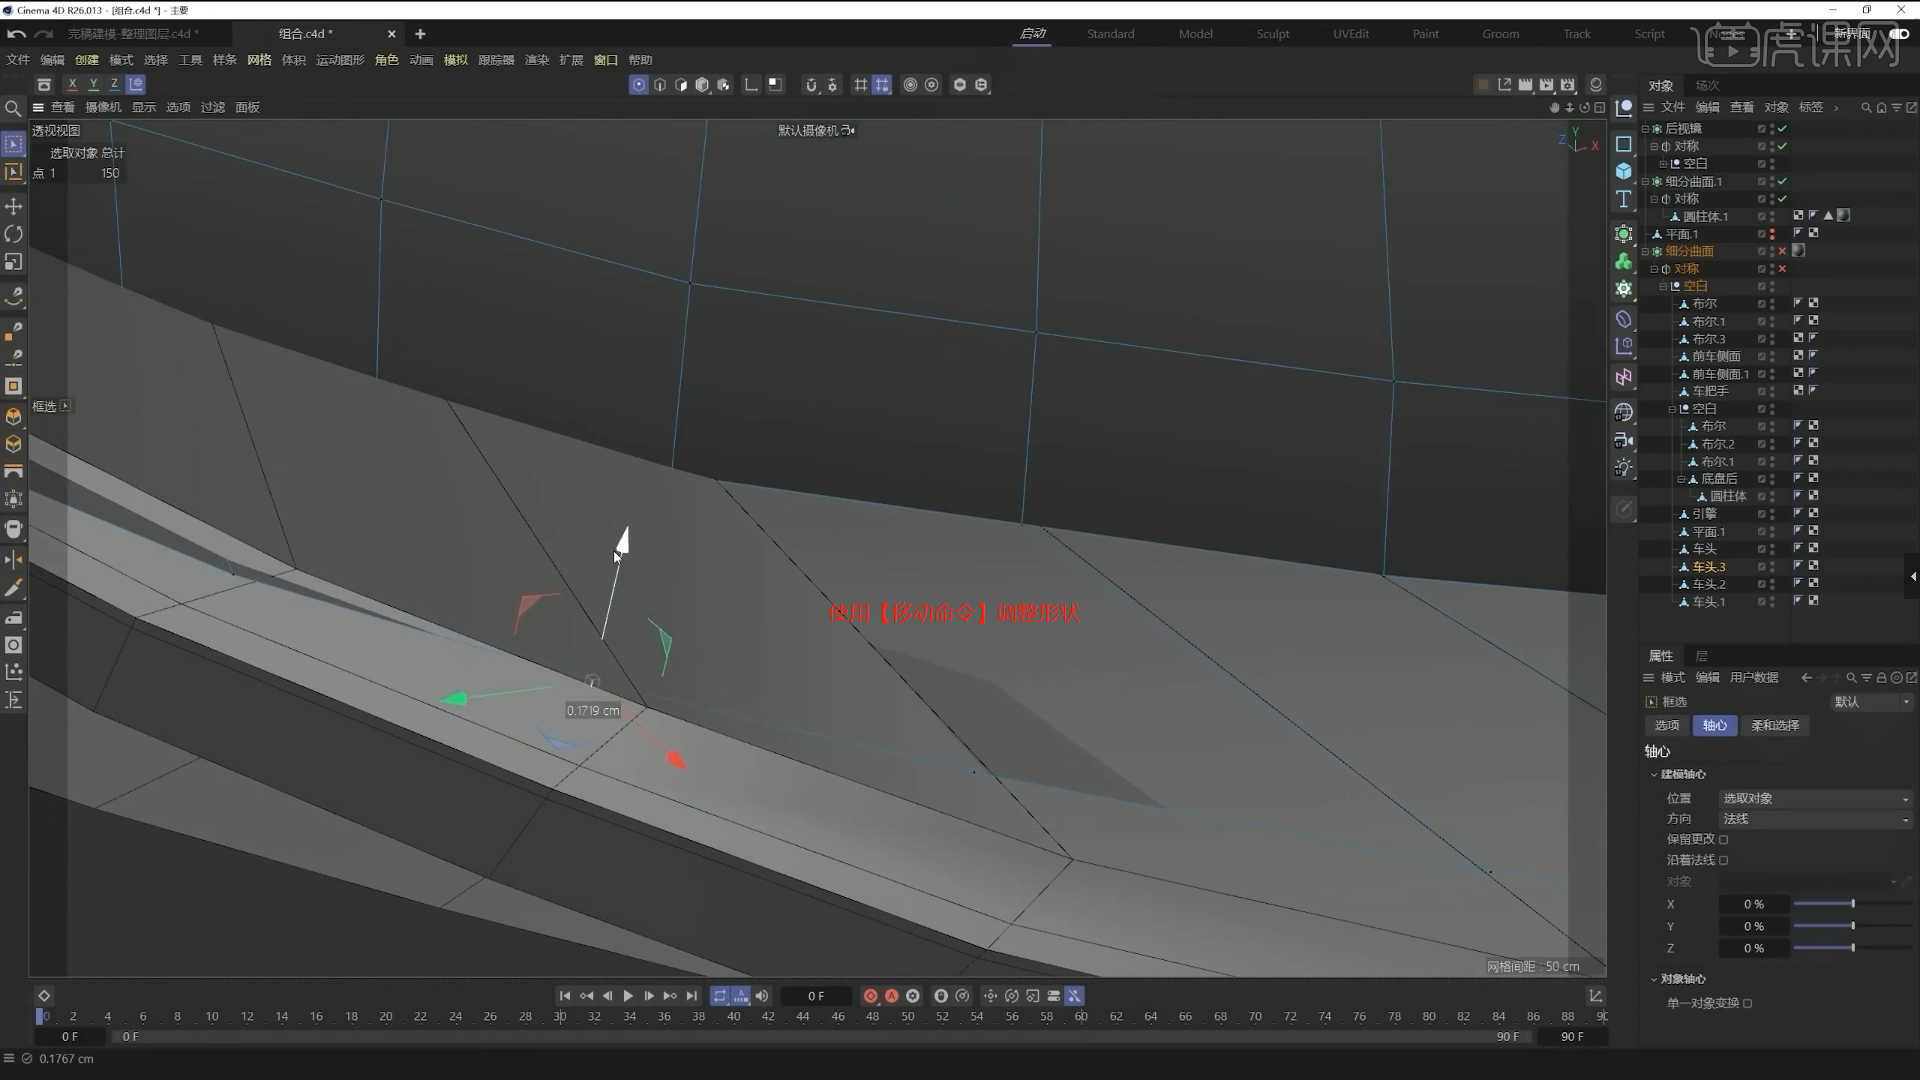Click Play forward button in timeline

tap(628, 996)
